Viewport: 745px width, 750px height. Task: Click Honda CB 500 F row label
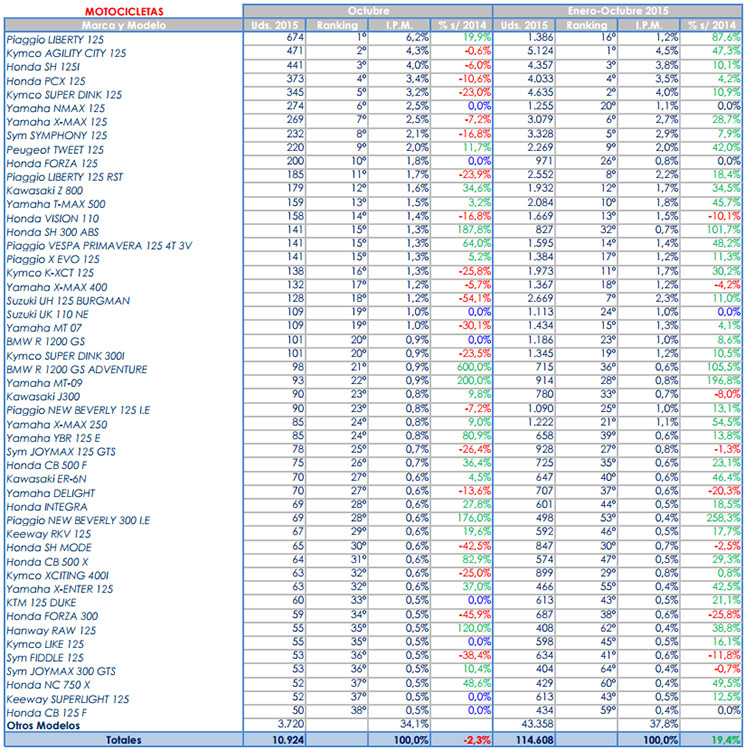pyautogui.click(x=47, y=465)
